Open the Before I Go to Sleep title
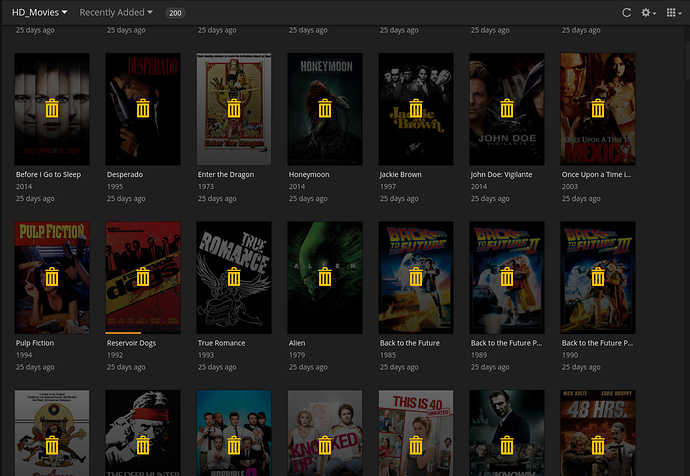 click(x=48, y=175)
